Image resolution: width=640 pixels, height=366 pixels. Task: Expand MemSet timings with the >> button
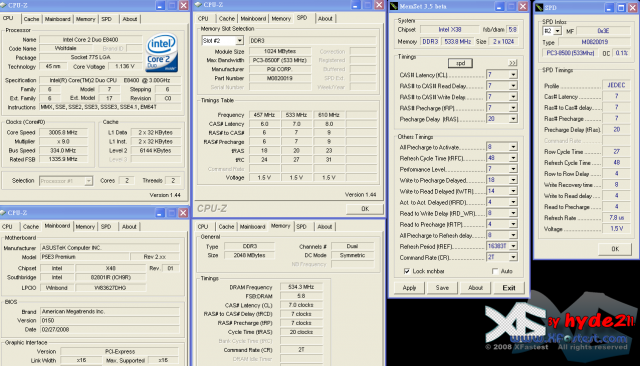(x=512, y=63)
